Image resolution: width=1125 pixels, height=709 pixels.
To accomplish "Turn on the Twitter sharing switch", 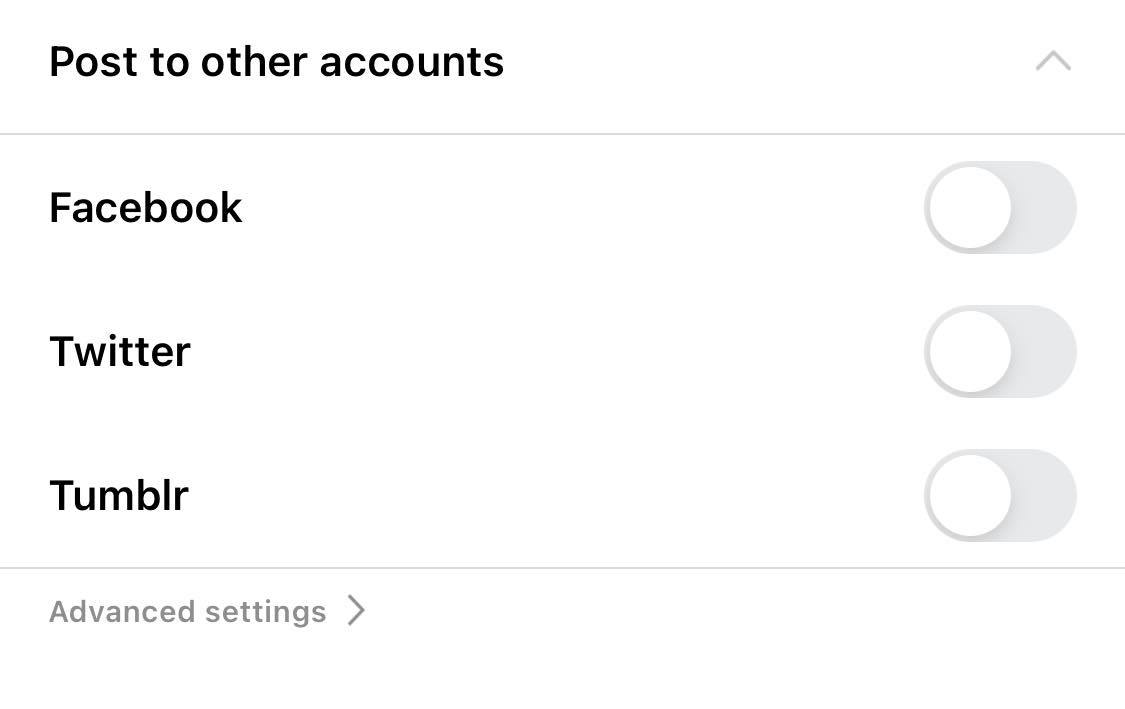I will 999,352.
